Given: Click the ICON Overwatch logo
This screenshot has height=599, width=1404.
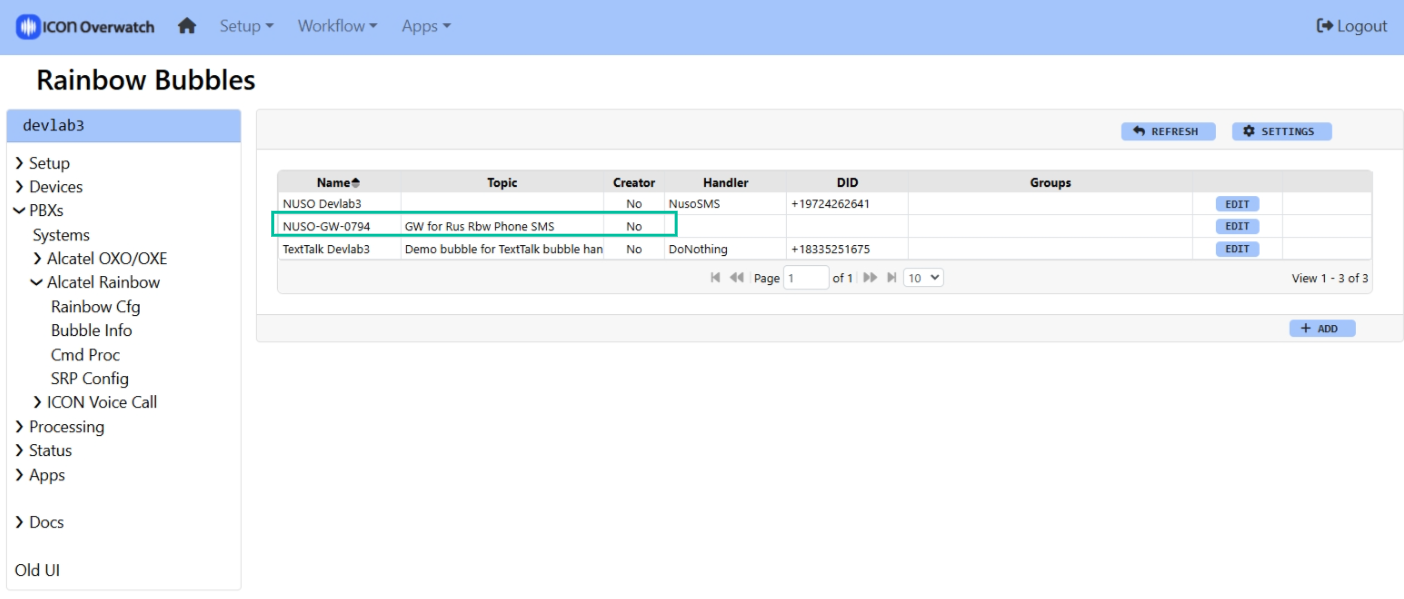Looking at the screenshot, I should click(86, 27).
